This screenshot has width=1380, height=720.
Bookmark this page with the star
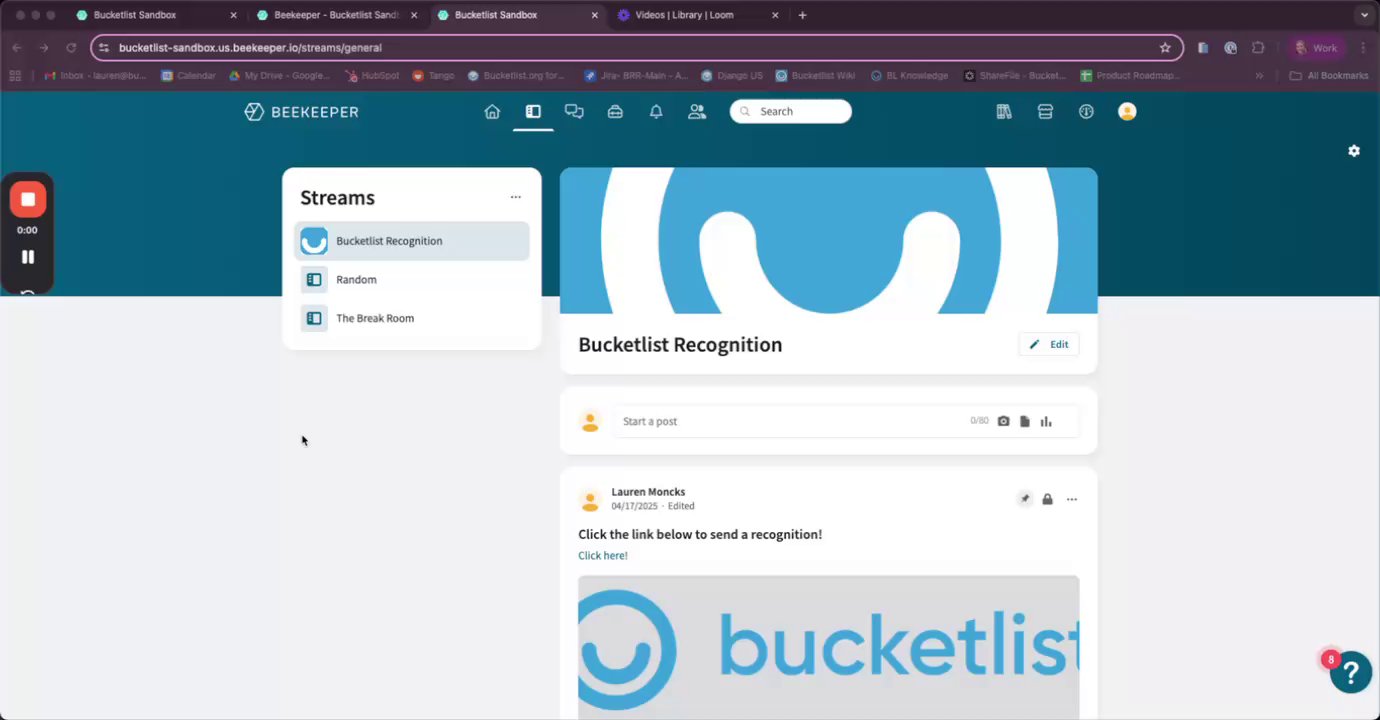coord(1165,48)
